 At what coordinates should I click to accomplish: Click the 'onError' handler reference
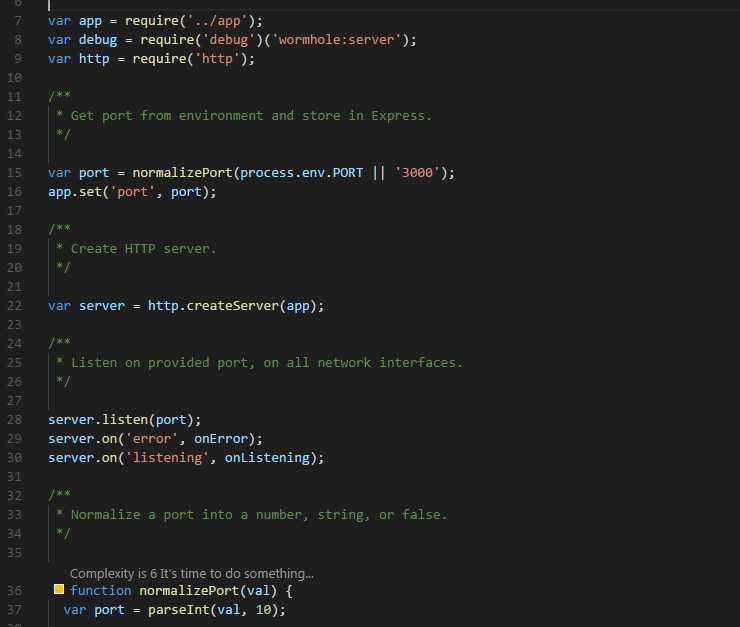coord(221,439)
